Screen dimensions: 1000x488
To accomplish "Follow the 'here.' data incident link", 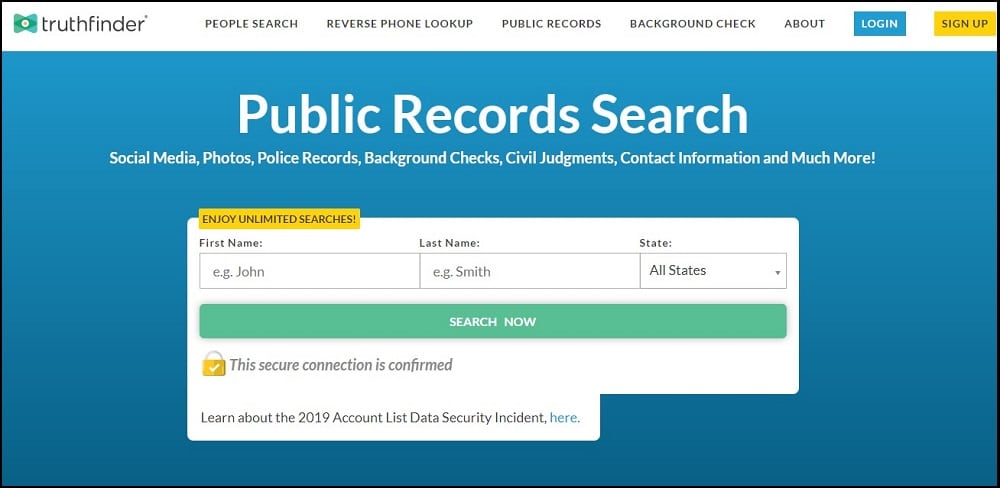I will (564, 418).
